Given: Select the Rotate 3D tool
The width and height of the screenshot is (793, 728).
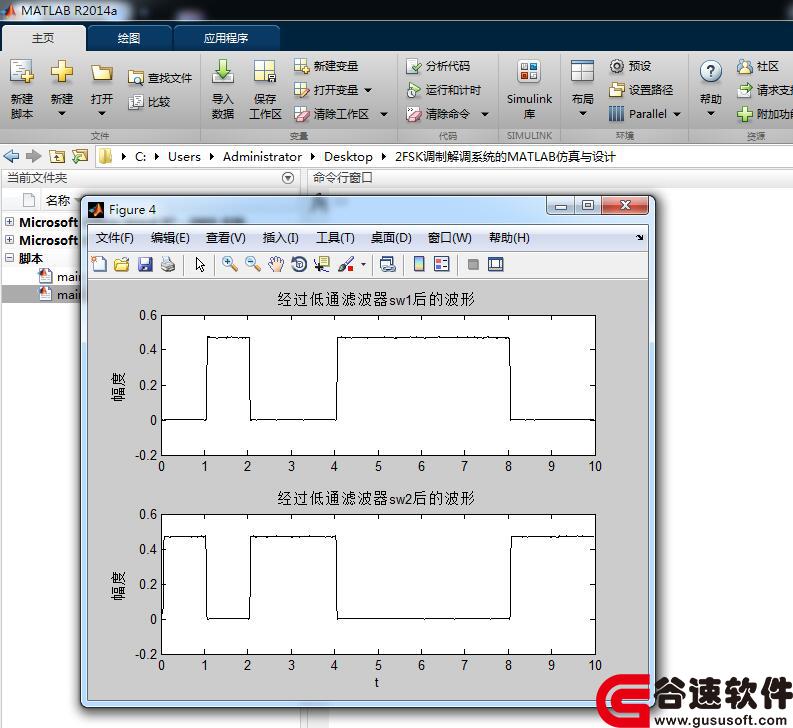Looking at the screenshot, I should pyautogui.click(x=299, y=264).
